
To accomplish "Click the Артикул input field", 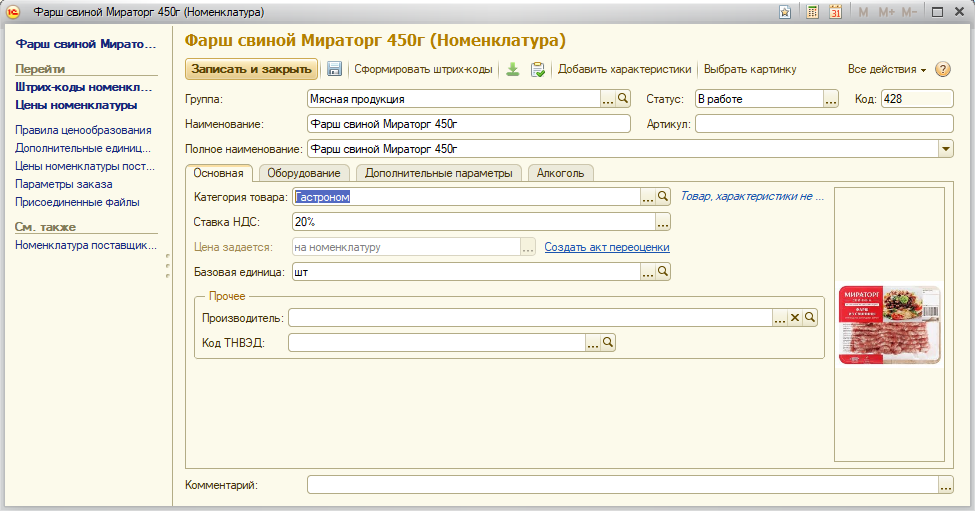I will (824, 124).
